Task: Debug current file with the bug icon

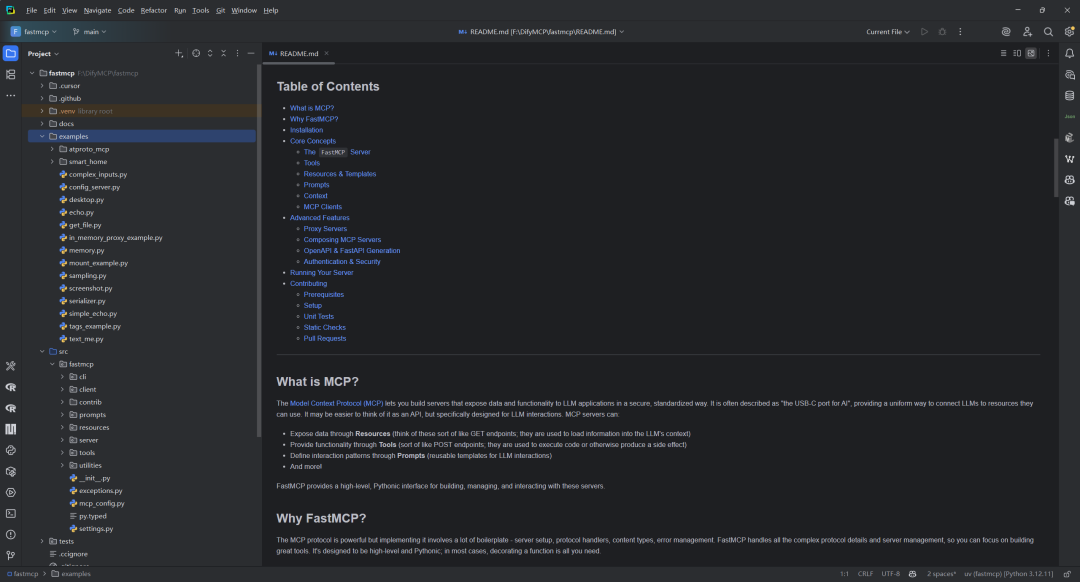Action: (x=942, y=32)
